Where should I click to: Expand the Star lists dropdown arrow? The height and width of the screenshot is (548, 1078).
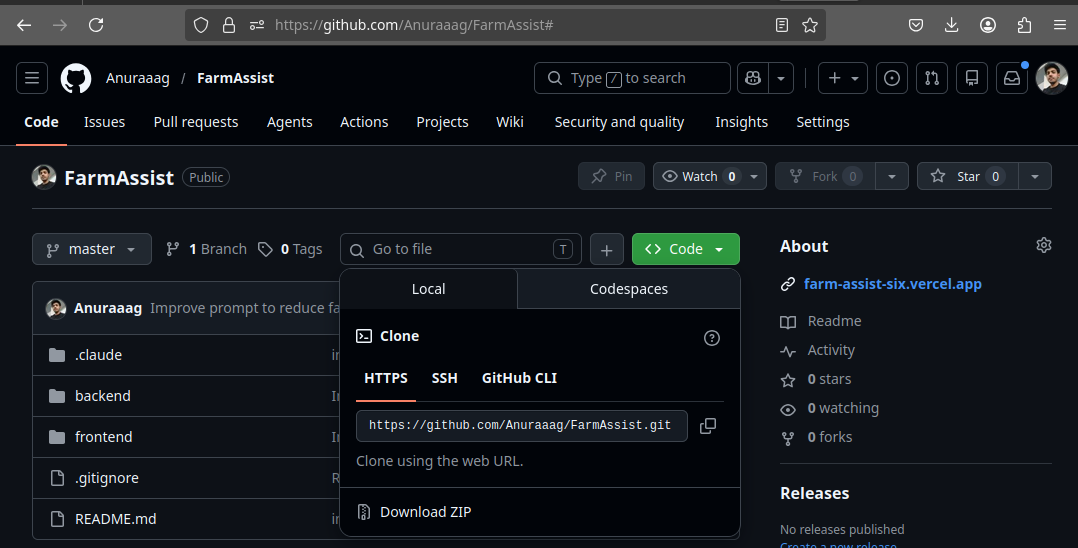click(1035, 177)
